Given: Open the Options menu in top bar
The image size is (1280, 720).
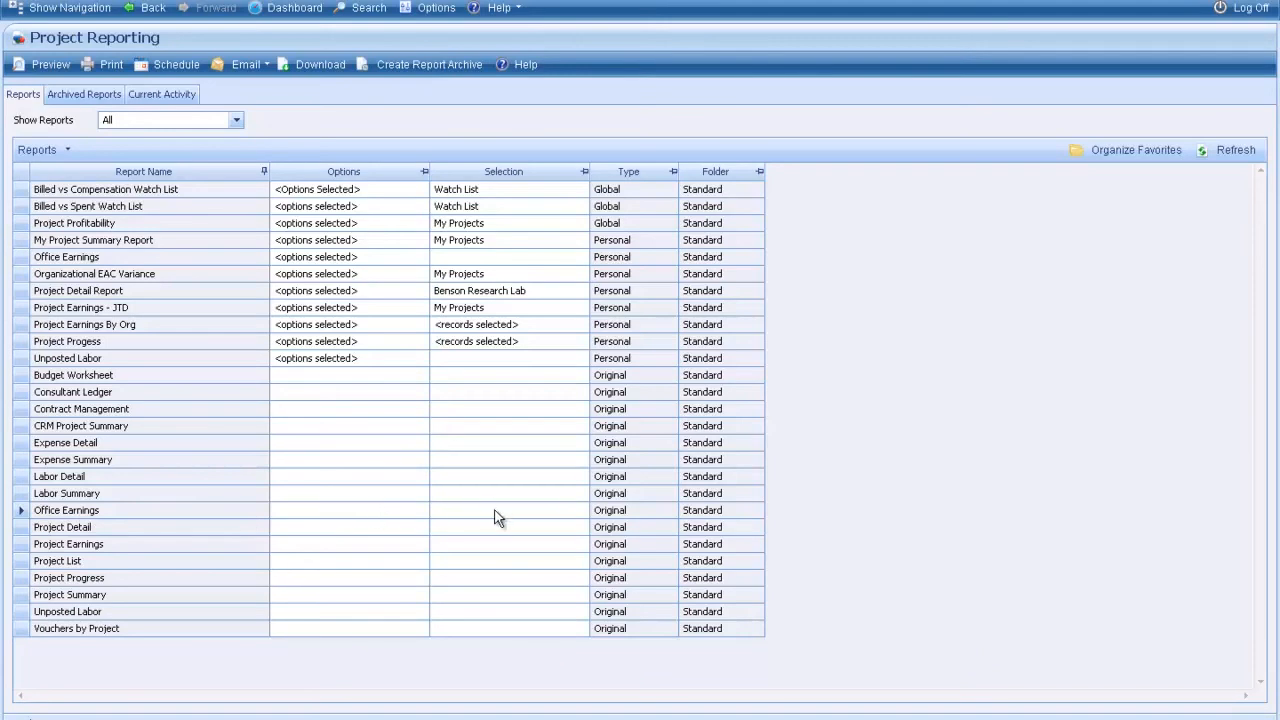Looking at the screenshot, I should point(436,7).
